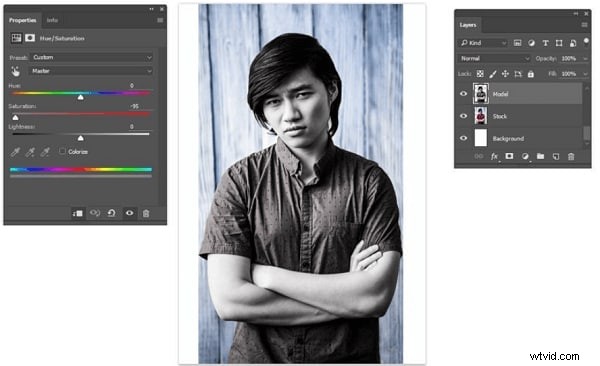600x366 pixels.
Task: Expand the Opacity percentage dropdown arrow
Action: pyautogui.click(x=585, y=59)
